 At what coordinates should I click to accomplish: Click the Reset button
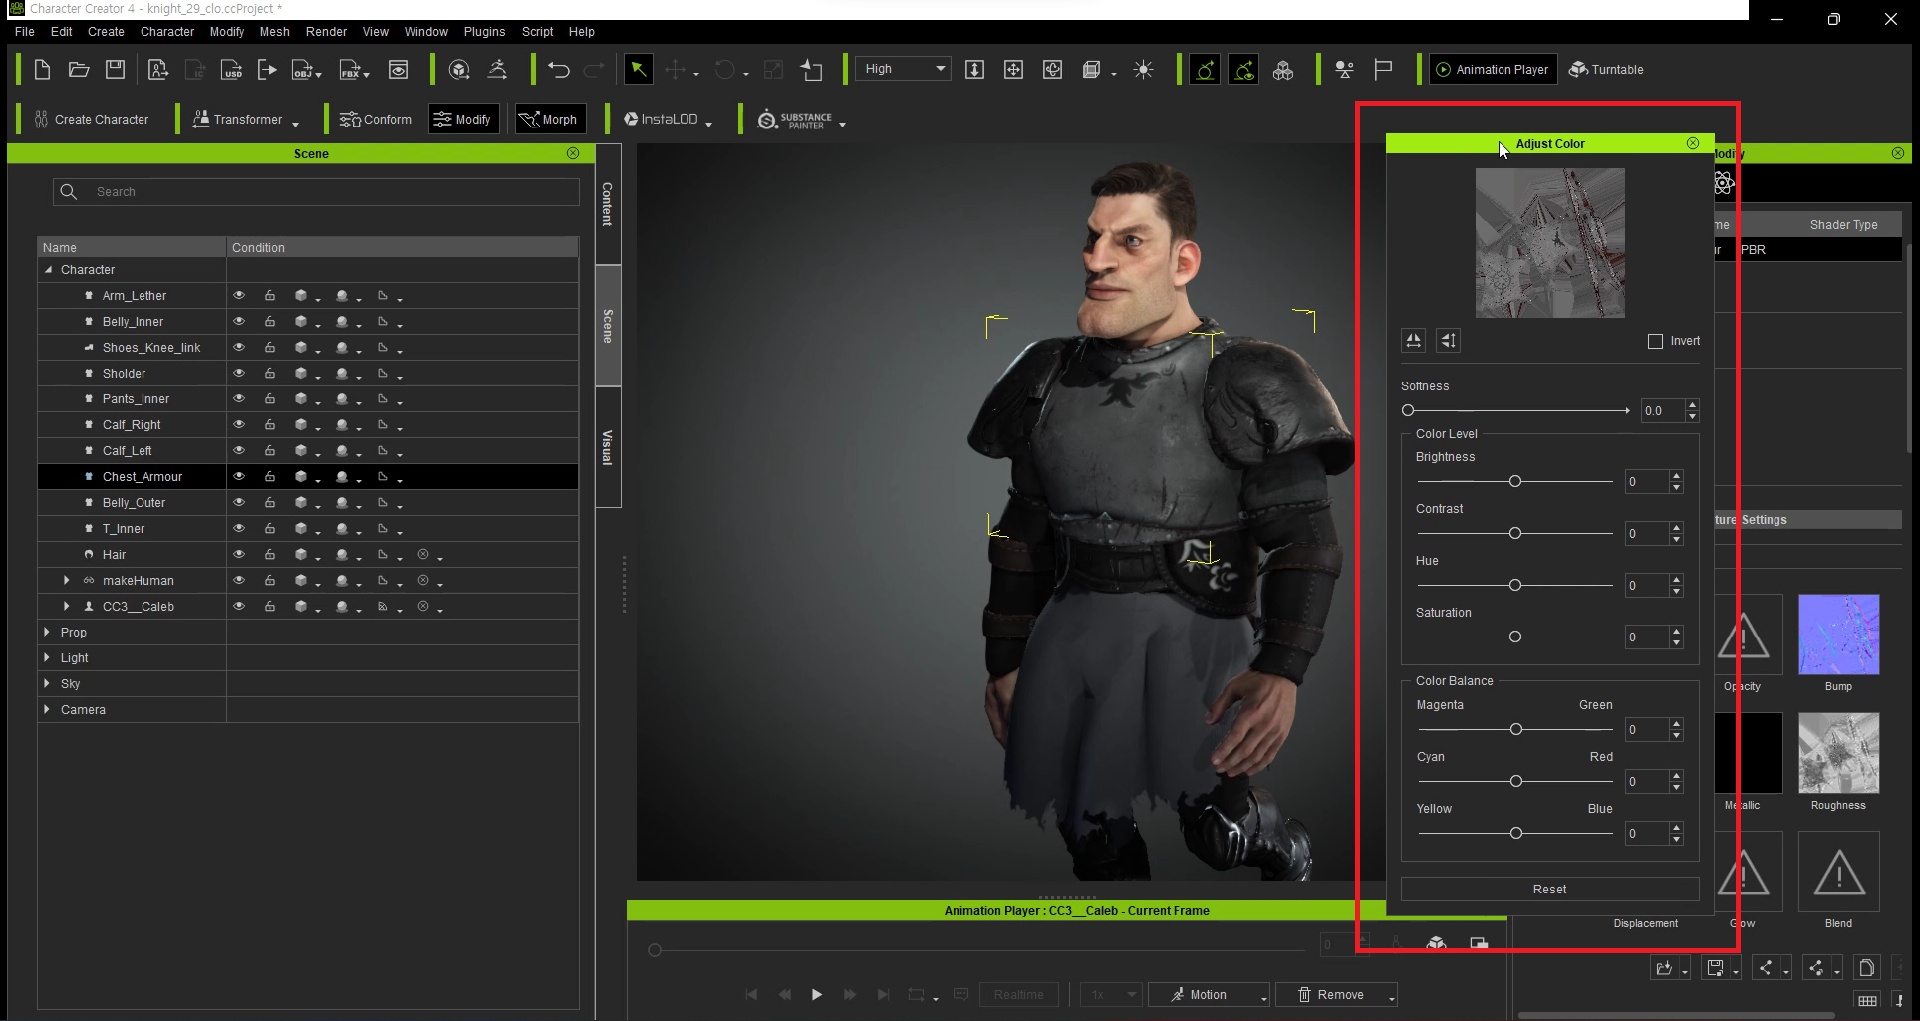(x=1550, y=889)
